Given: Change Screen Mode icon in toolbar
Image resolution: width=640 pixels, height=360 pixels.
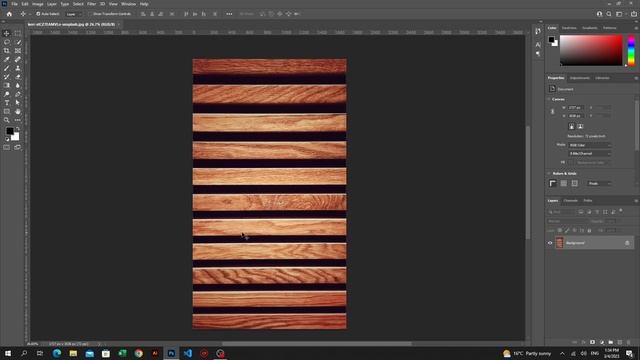Looking at the screenshot, I should point(18,147).
